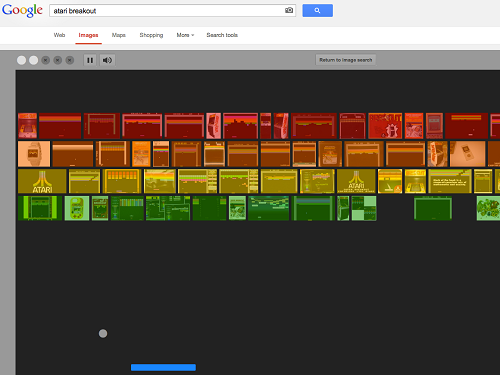
Task: Click the orange wristwatch brick thumbnail
Action: click(34, 154)
